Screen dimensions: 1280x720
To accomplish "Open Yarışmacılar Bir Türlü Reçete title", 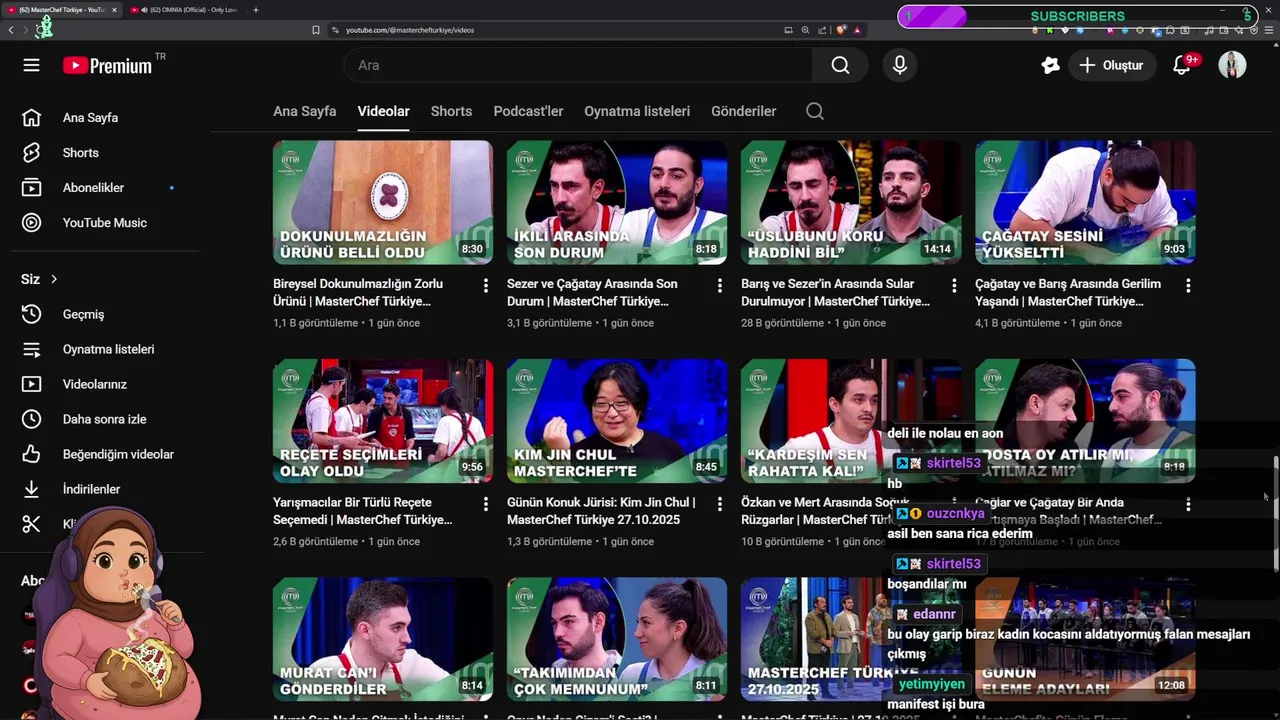I will (362, 510).
